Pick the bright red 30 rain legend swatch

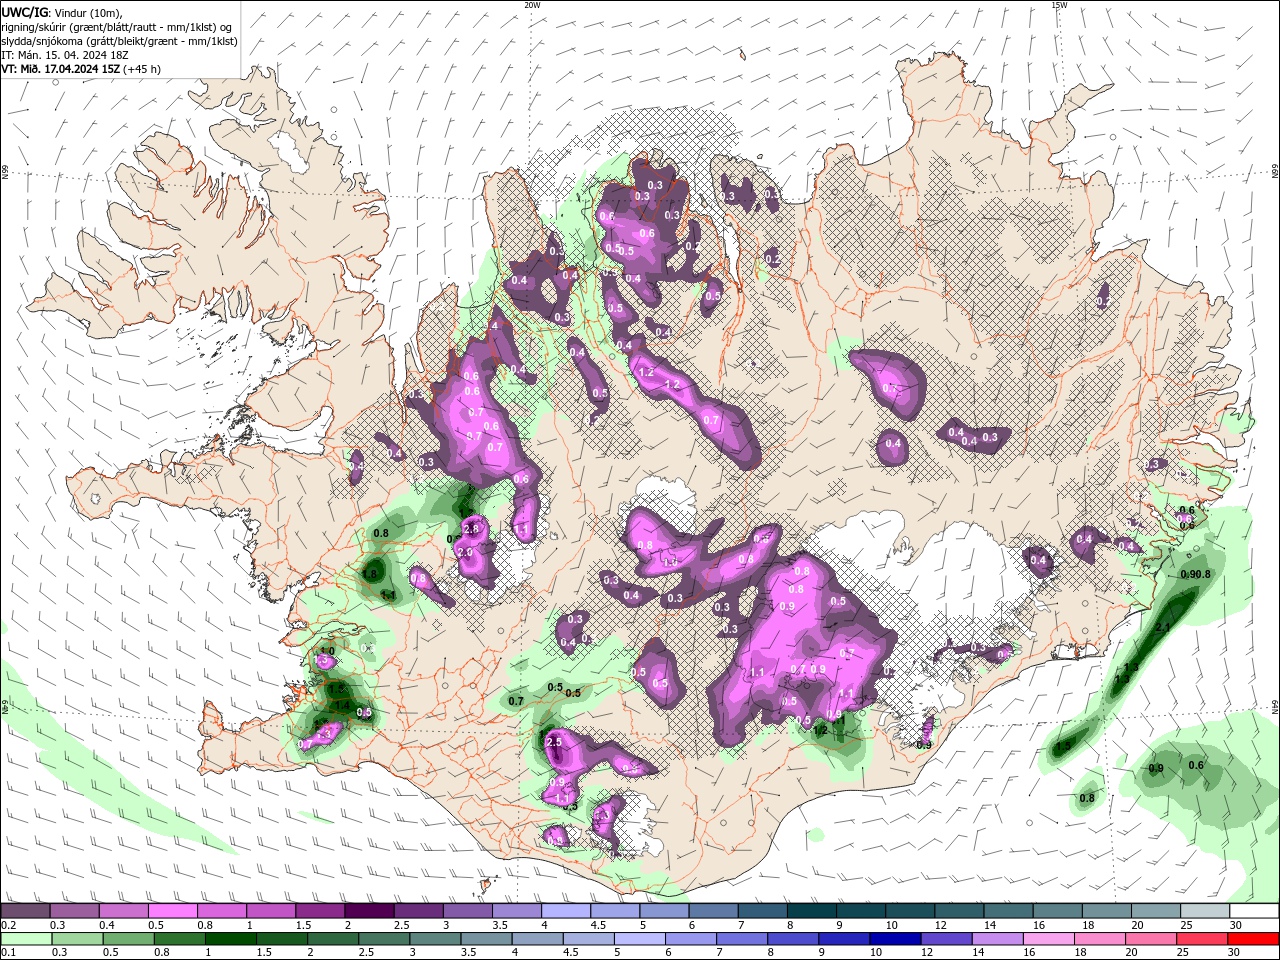[1254, 939]
